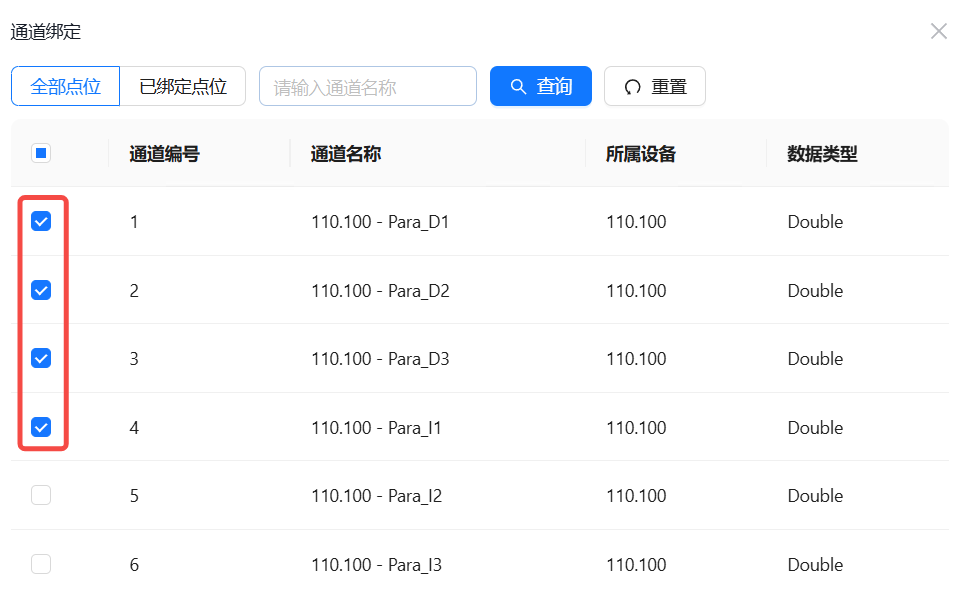Click the 重置 reset button
Screen dimensions: 973x593
[654, 86]
